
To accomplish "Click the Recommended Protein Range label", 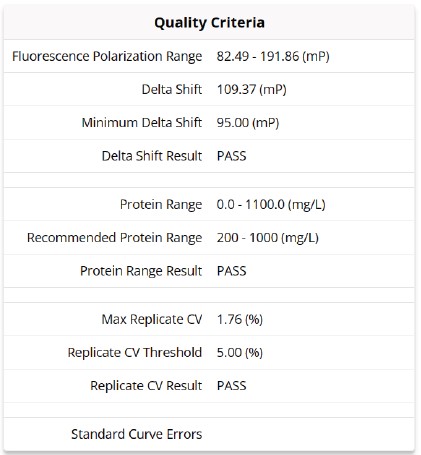I will [x=114, y=238].
